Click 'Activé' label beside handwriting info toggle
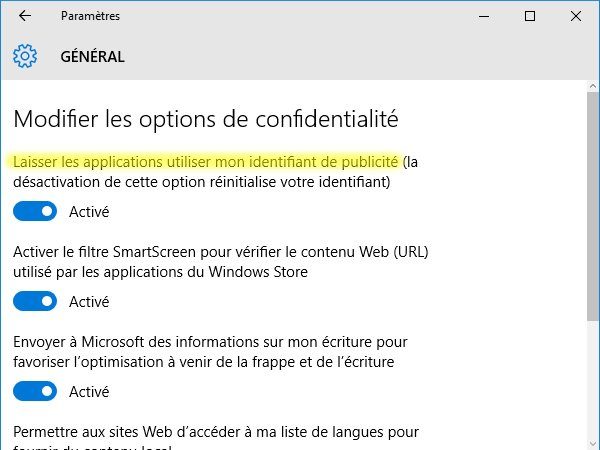Viewport: 600px width, 450px height. [x=89, y=391]
